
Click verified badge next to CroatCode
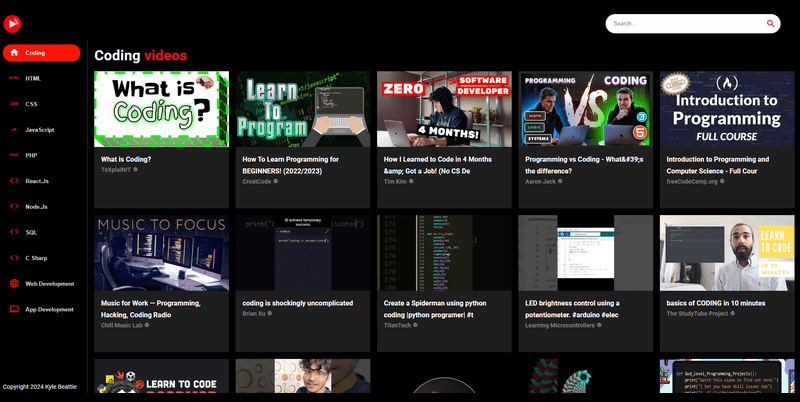pos(276,181)
